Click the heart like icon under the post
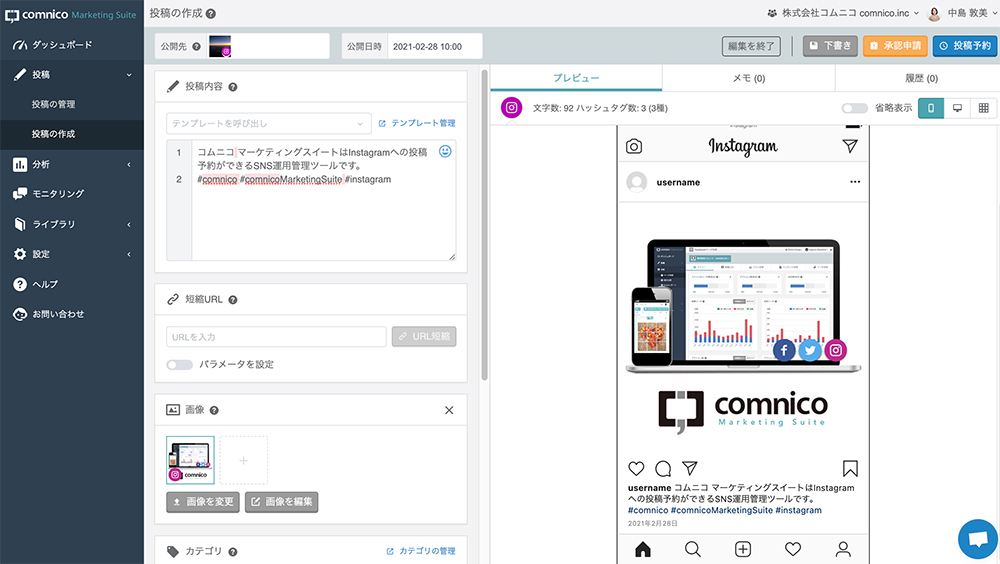1000x564 pixels. [x=636, y=468]
